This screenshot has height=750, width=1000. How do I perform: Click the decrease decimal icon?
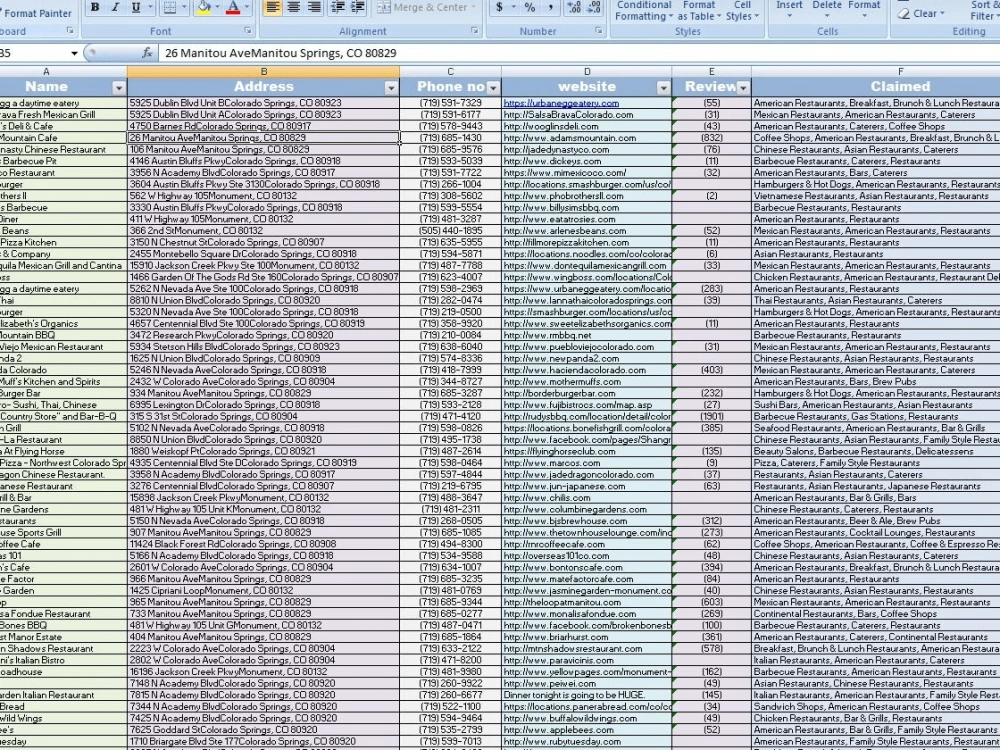pos(594,8)
